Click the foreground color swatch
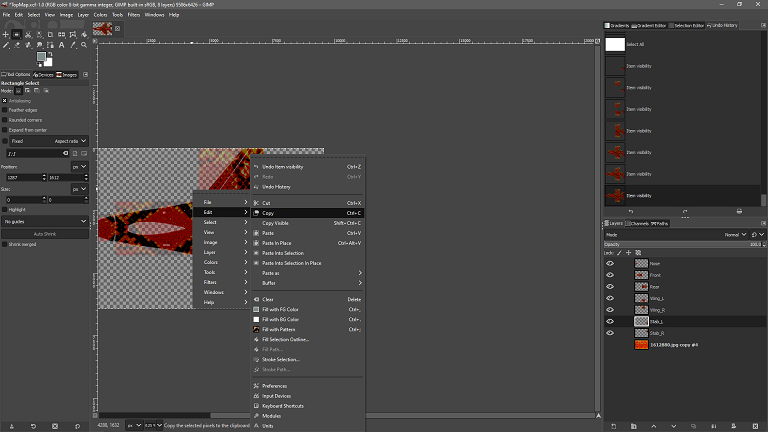This screenshot has width=768, height=432. (x=42, y=57)
